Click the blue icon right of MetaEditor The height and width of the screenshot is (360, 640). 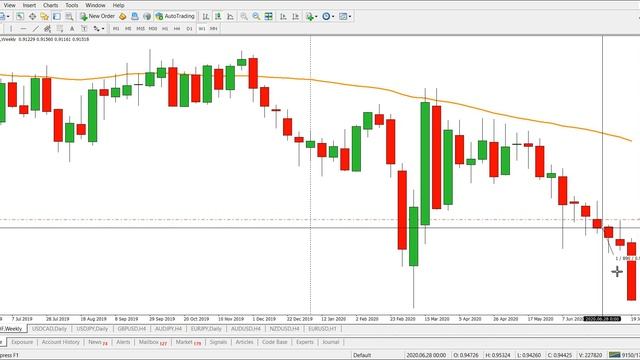click(x=135, y=16)
